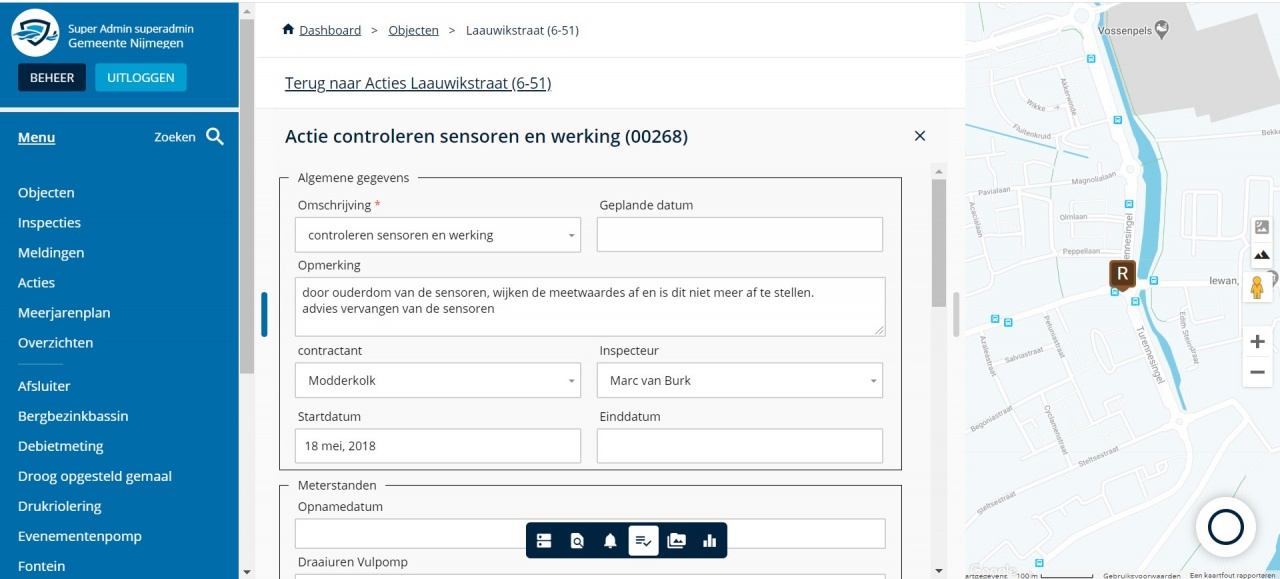Switch map to satellite imagery view
The image size is (1280, 579).
[x=1262, y=227]
